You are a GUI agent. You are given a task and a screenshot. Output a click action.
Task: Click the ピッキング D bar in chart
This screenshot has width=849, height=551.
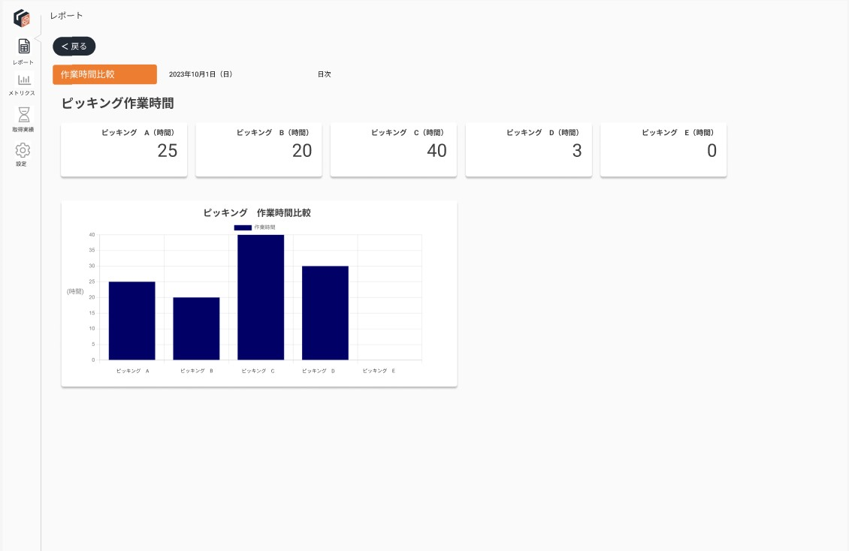(325, 313)
